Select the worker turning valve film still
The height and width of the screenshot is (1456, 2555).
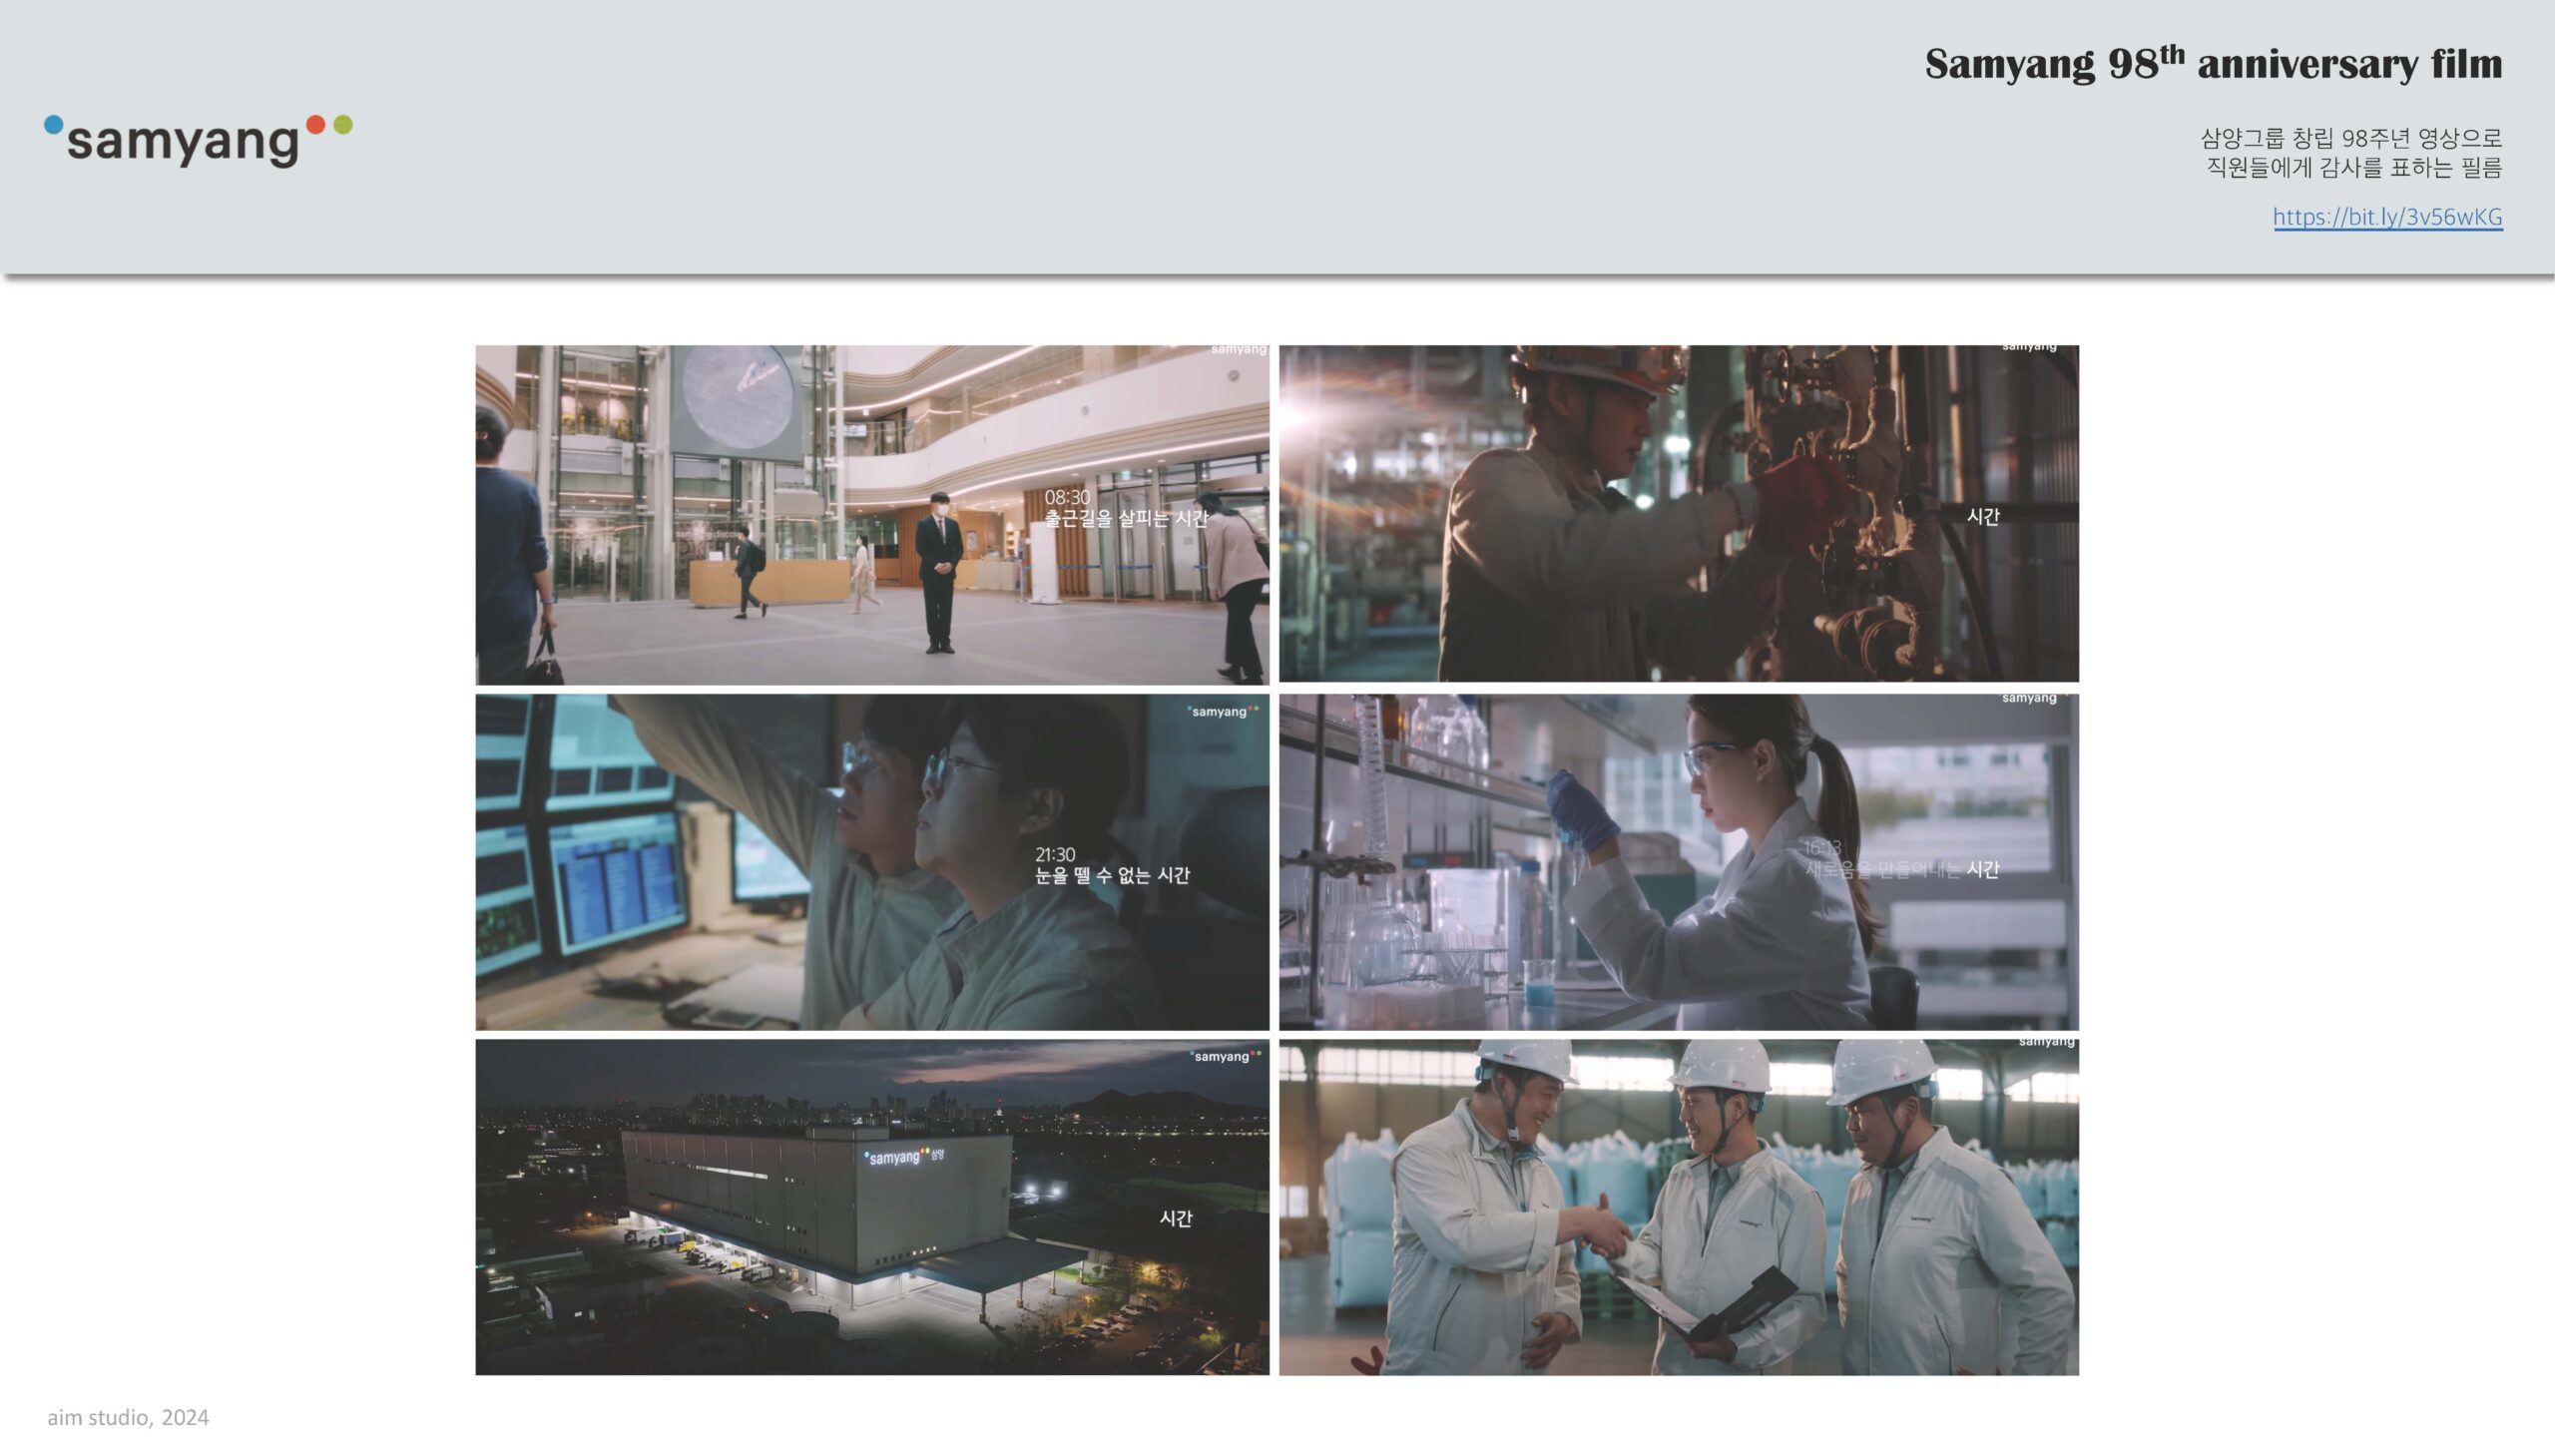pos(1678,514)
